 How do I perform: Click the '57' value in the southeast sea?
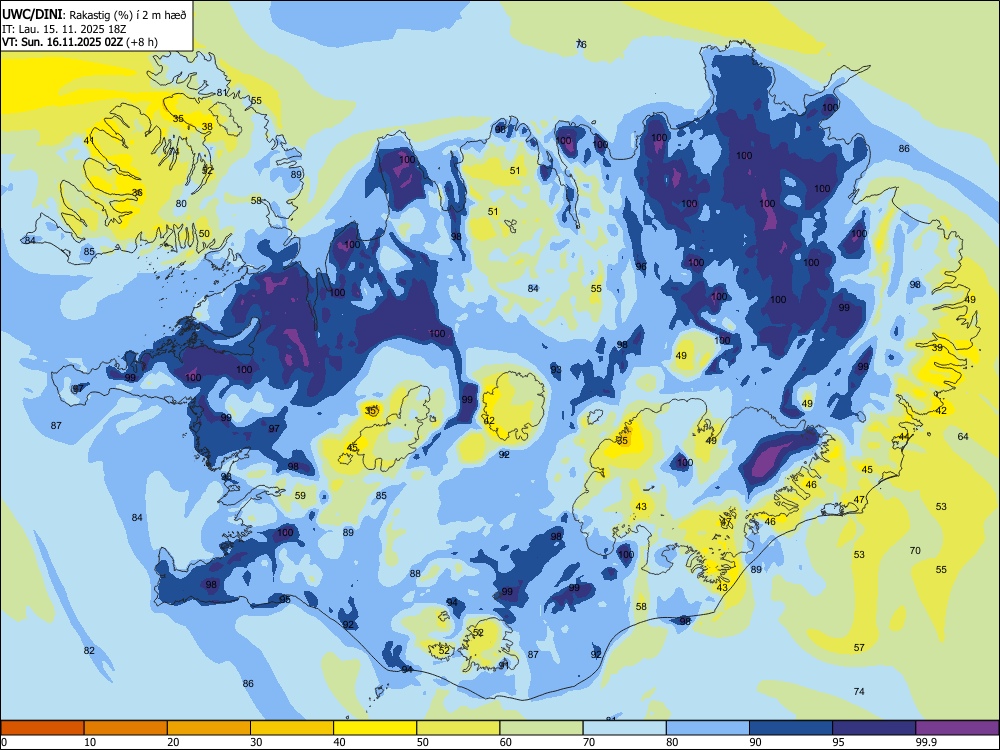(x=859, y=647)
